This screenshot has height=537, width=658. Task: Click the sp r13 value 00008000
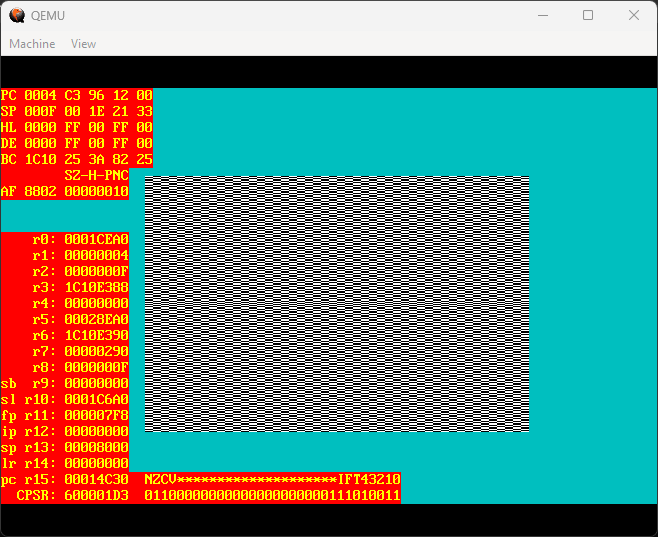coord(96,448)
